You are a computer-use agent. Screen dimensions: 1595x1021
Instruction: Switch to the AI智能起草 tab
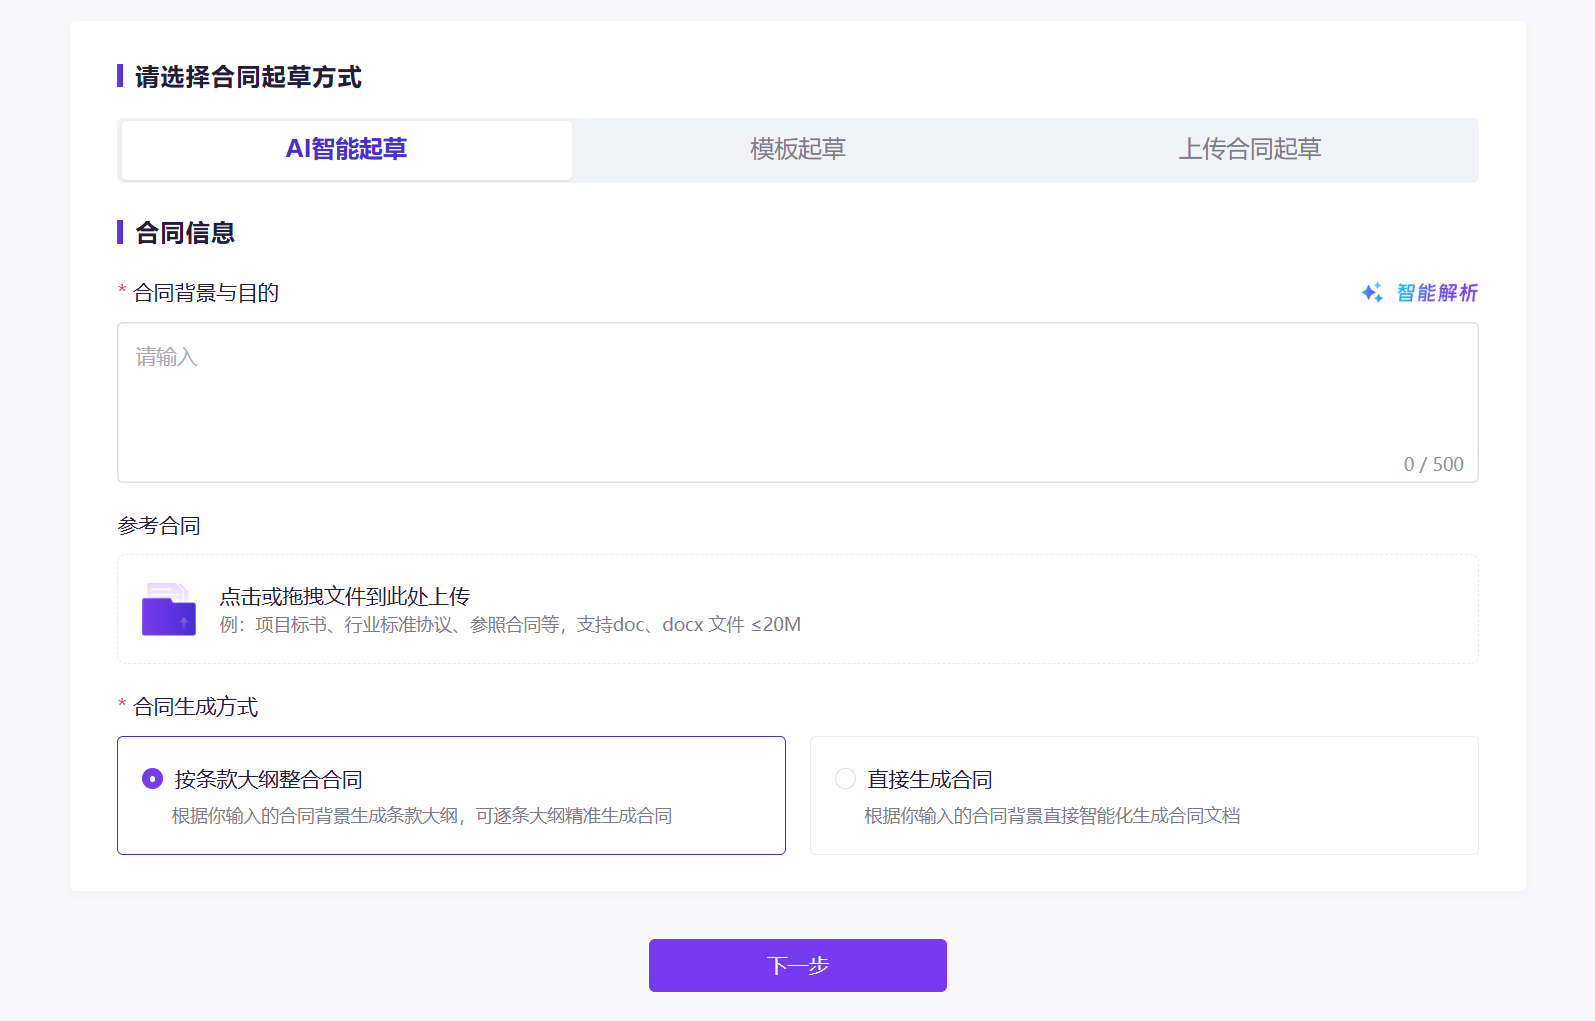pos(346,150)
